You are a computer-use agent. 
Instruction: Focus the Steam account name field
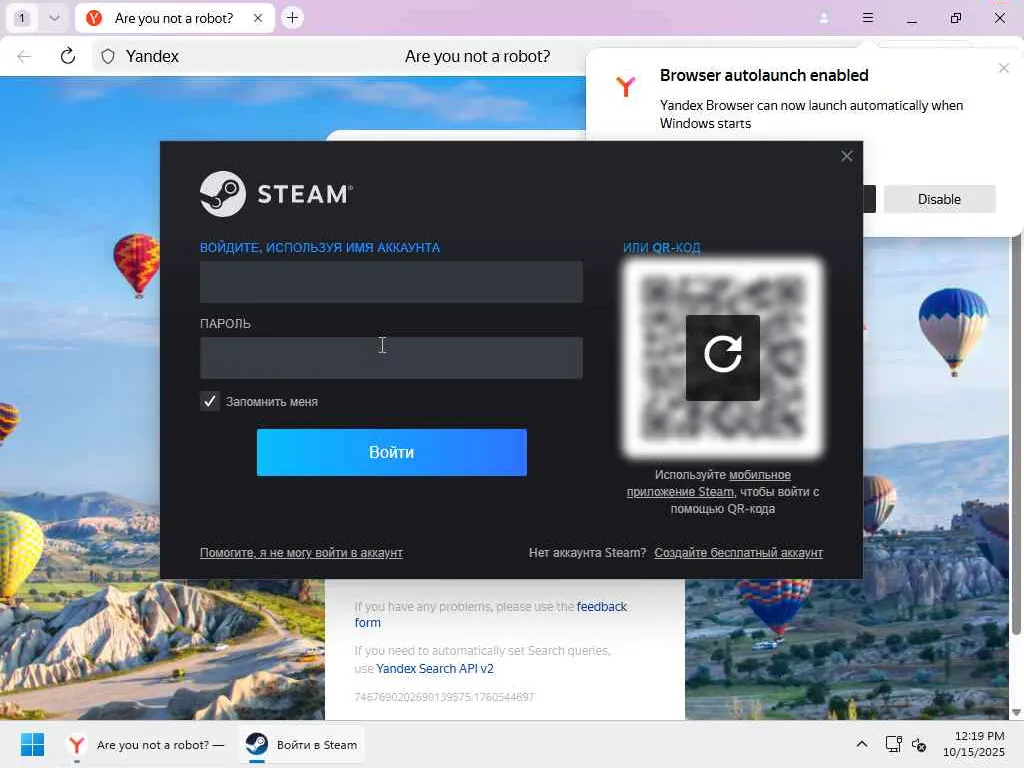pos(391,281)
